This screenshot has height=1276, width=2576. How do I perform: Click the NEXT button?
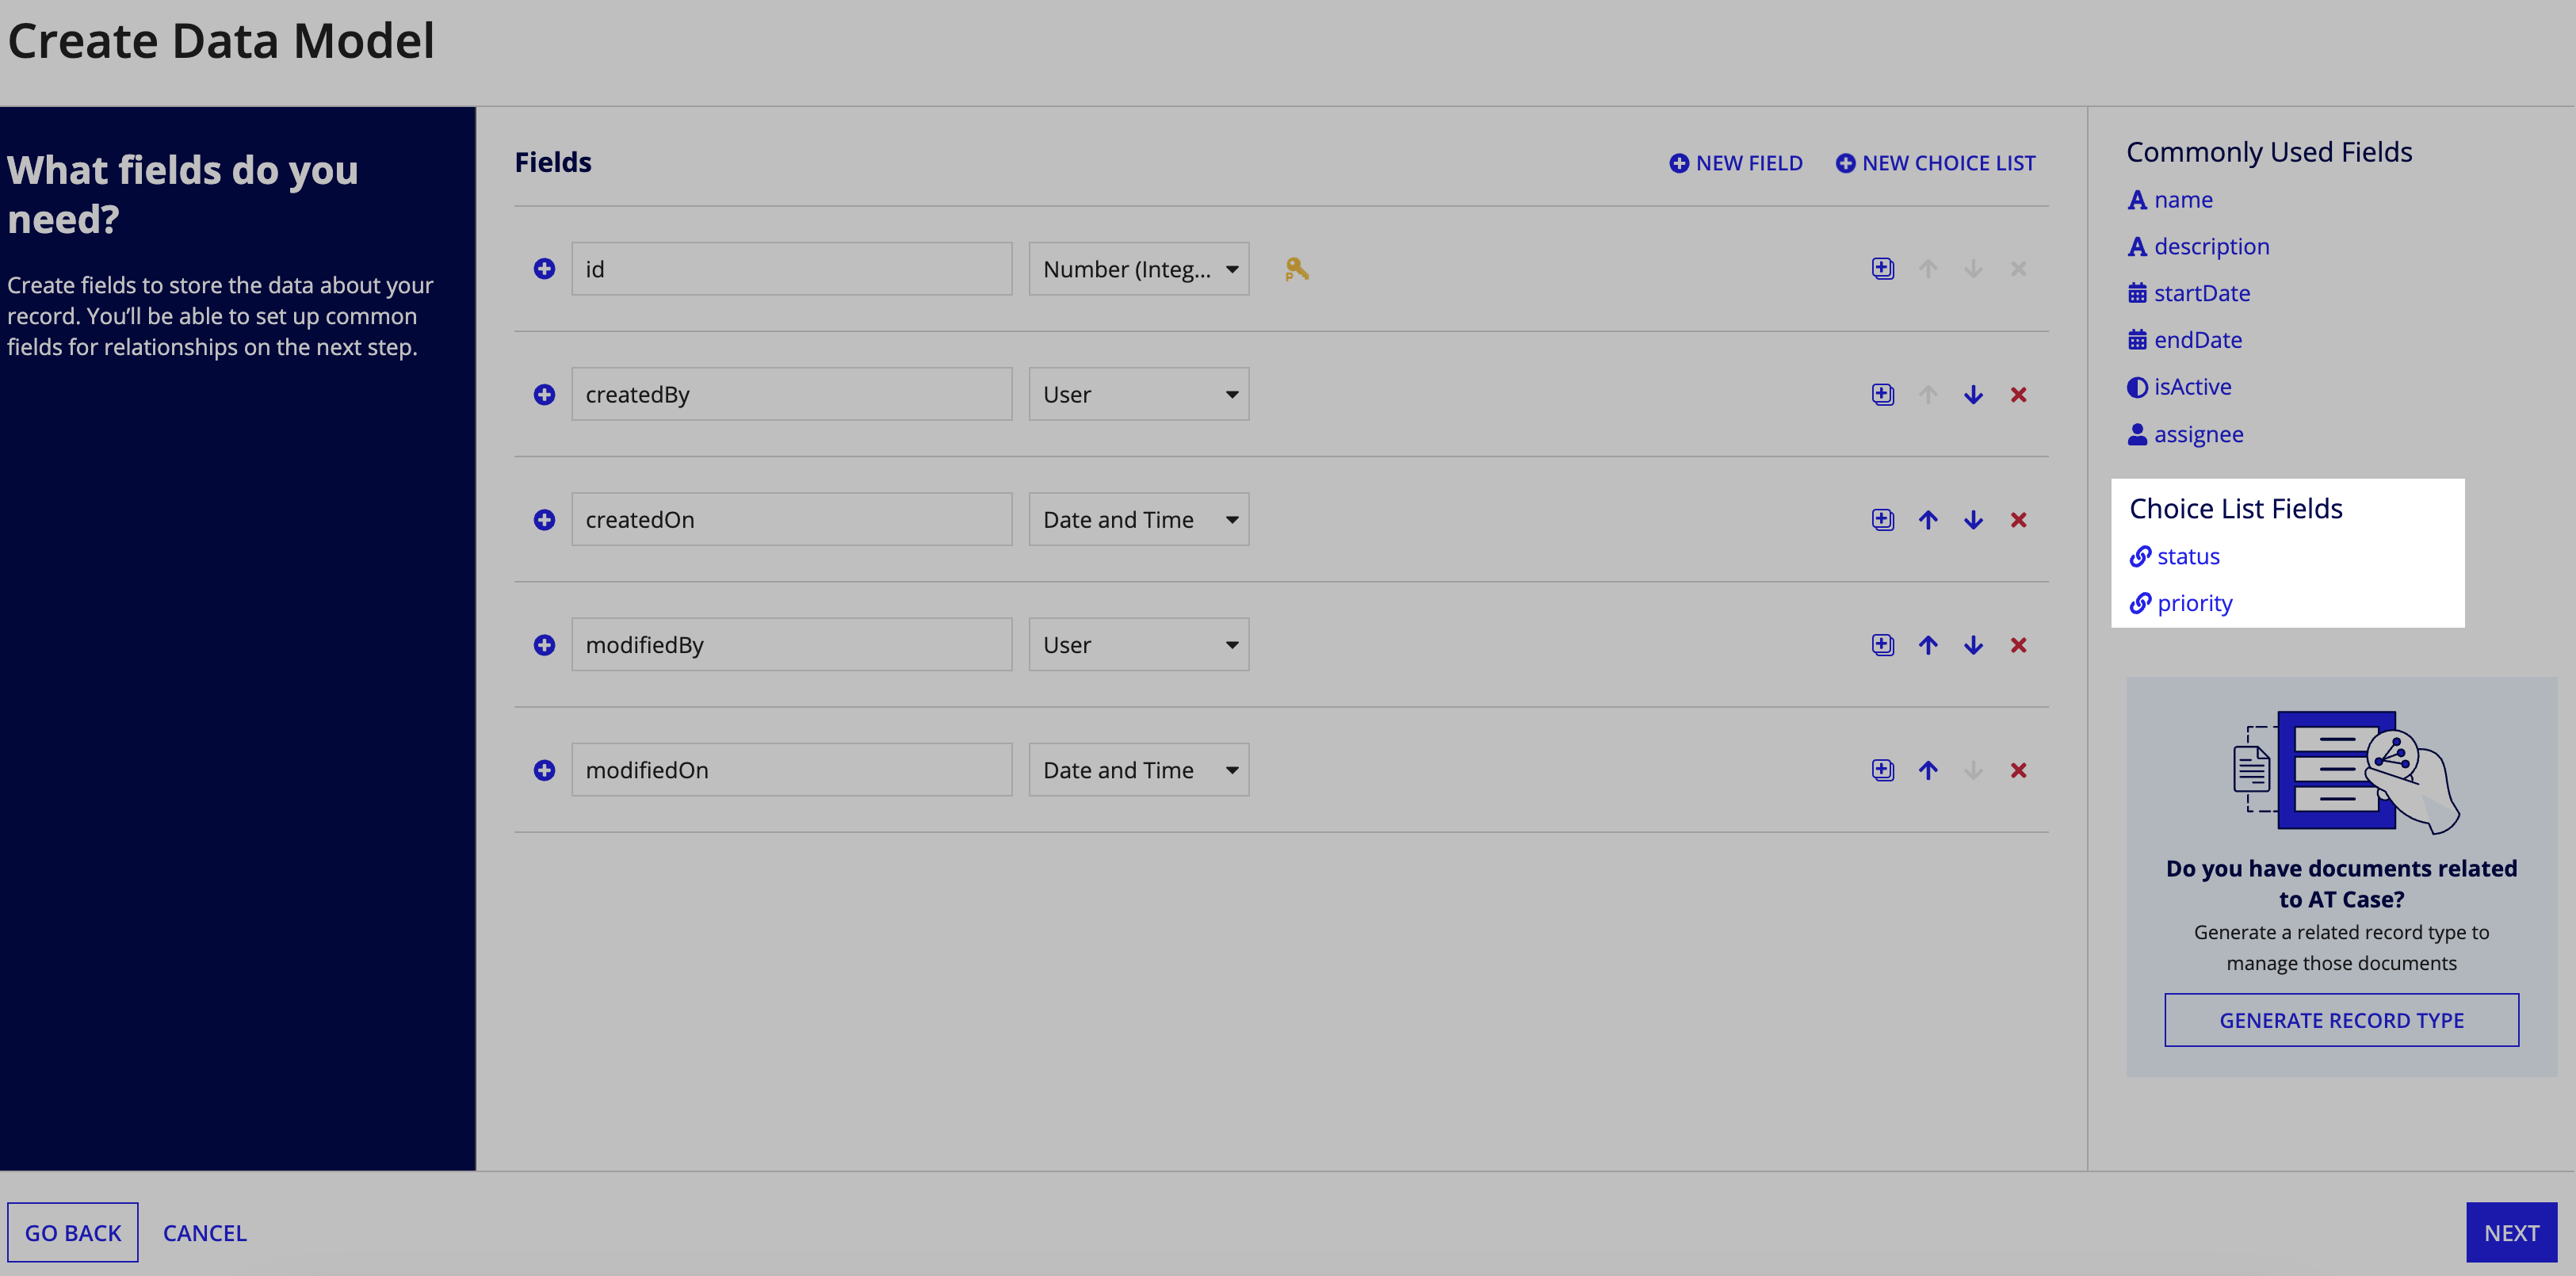(x=2511, y=1233)
